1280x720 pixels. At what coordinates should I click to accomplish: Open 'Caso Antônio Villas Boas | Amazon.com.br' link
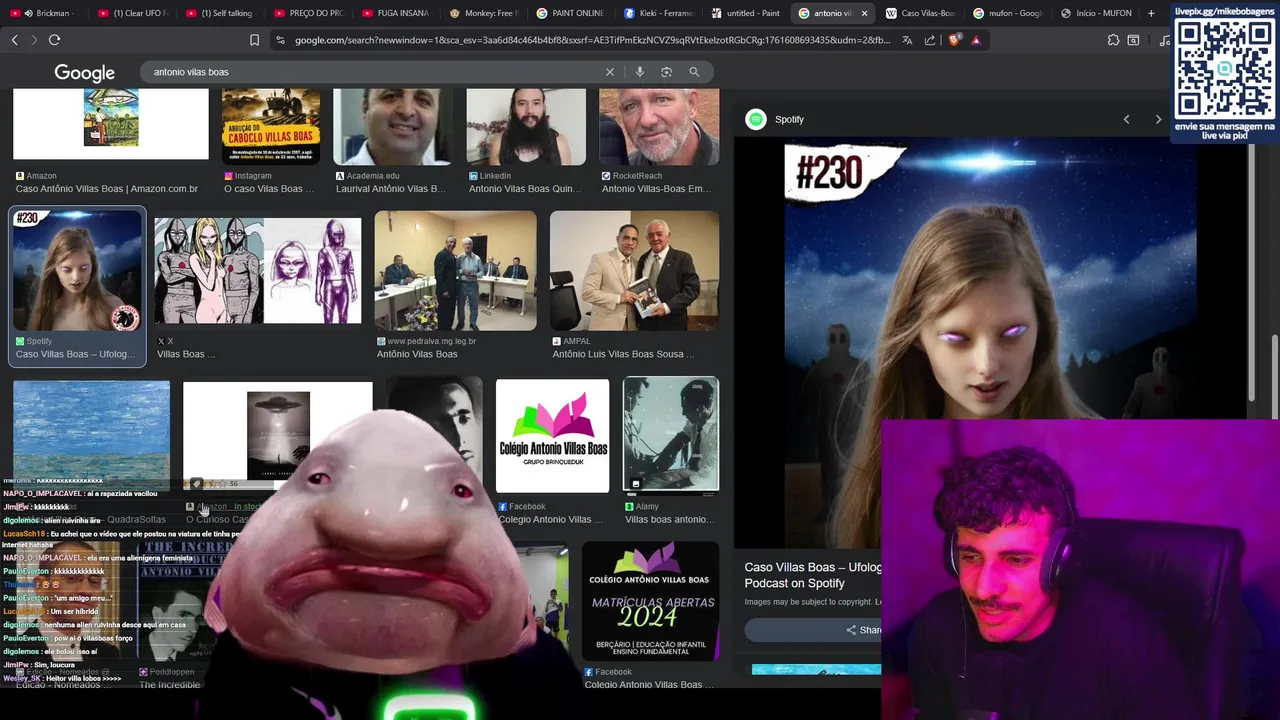point(107,189)
